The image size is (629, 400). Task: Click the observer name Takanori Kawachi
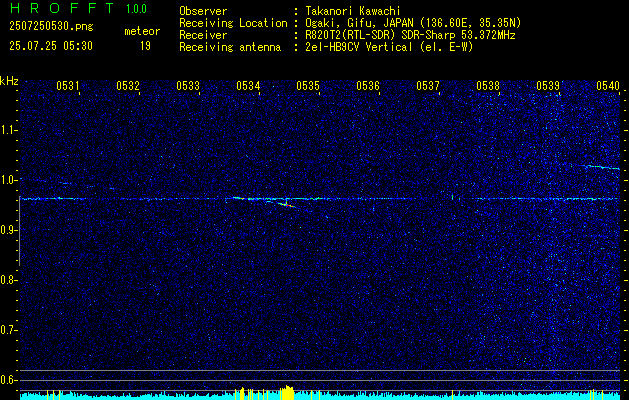[x=353, y=11]
